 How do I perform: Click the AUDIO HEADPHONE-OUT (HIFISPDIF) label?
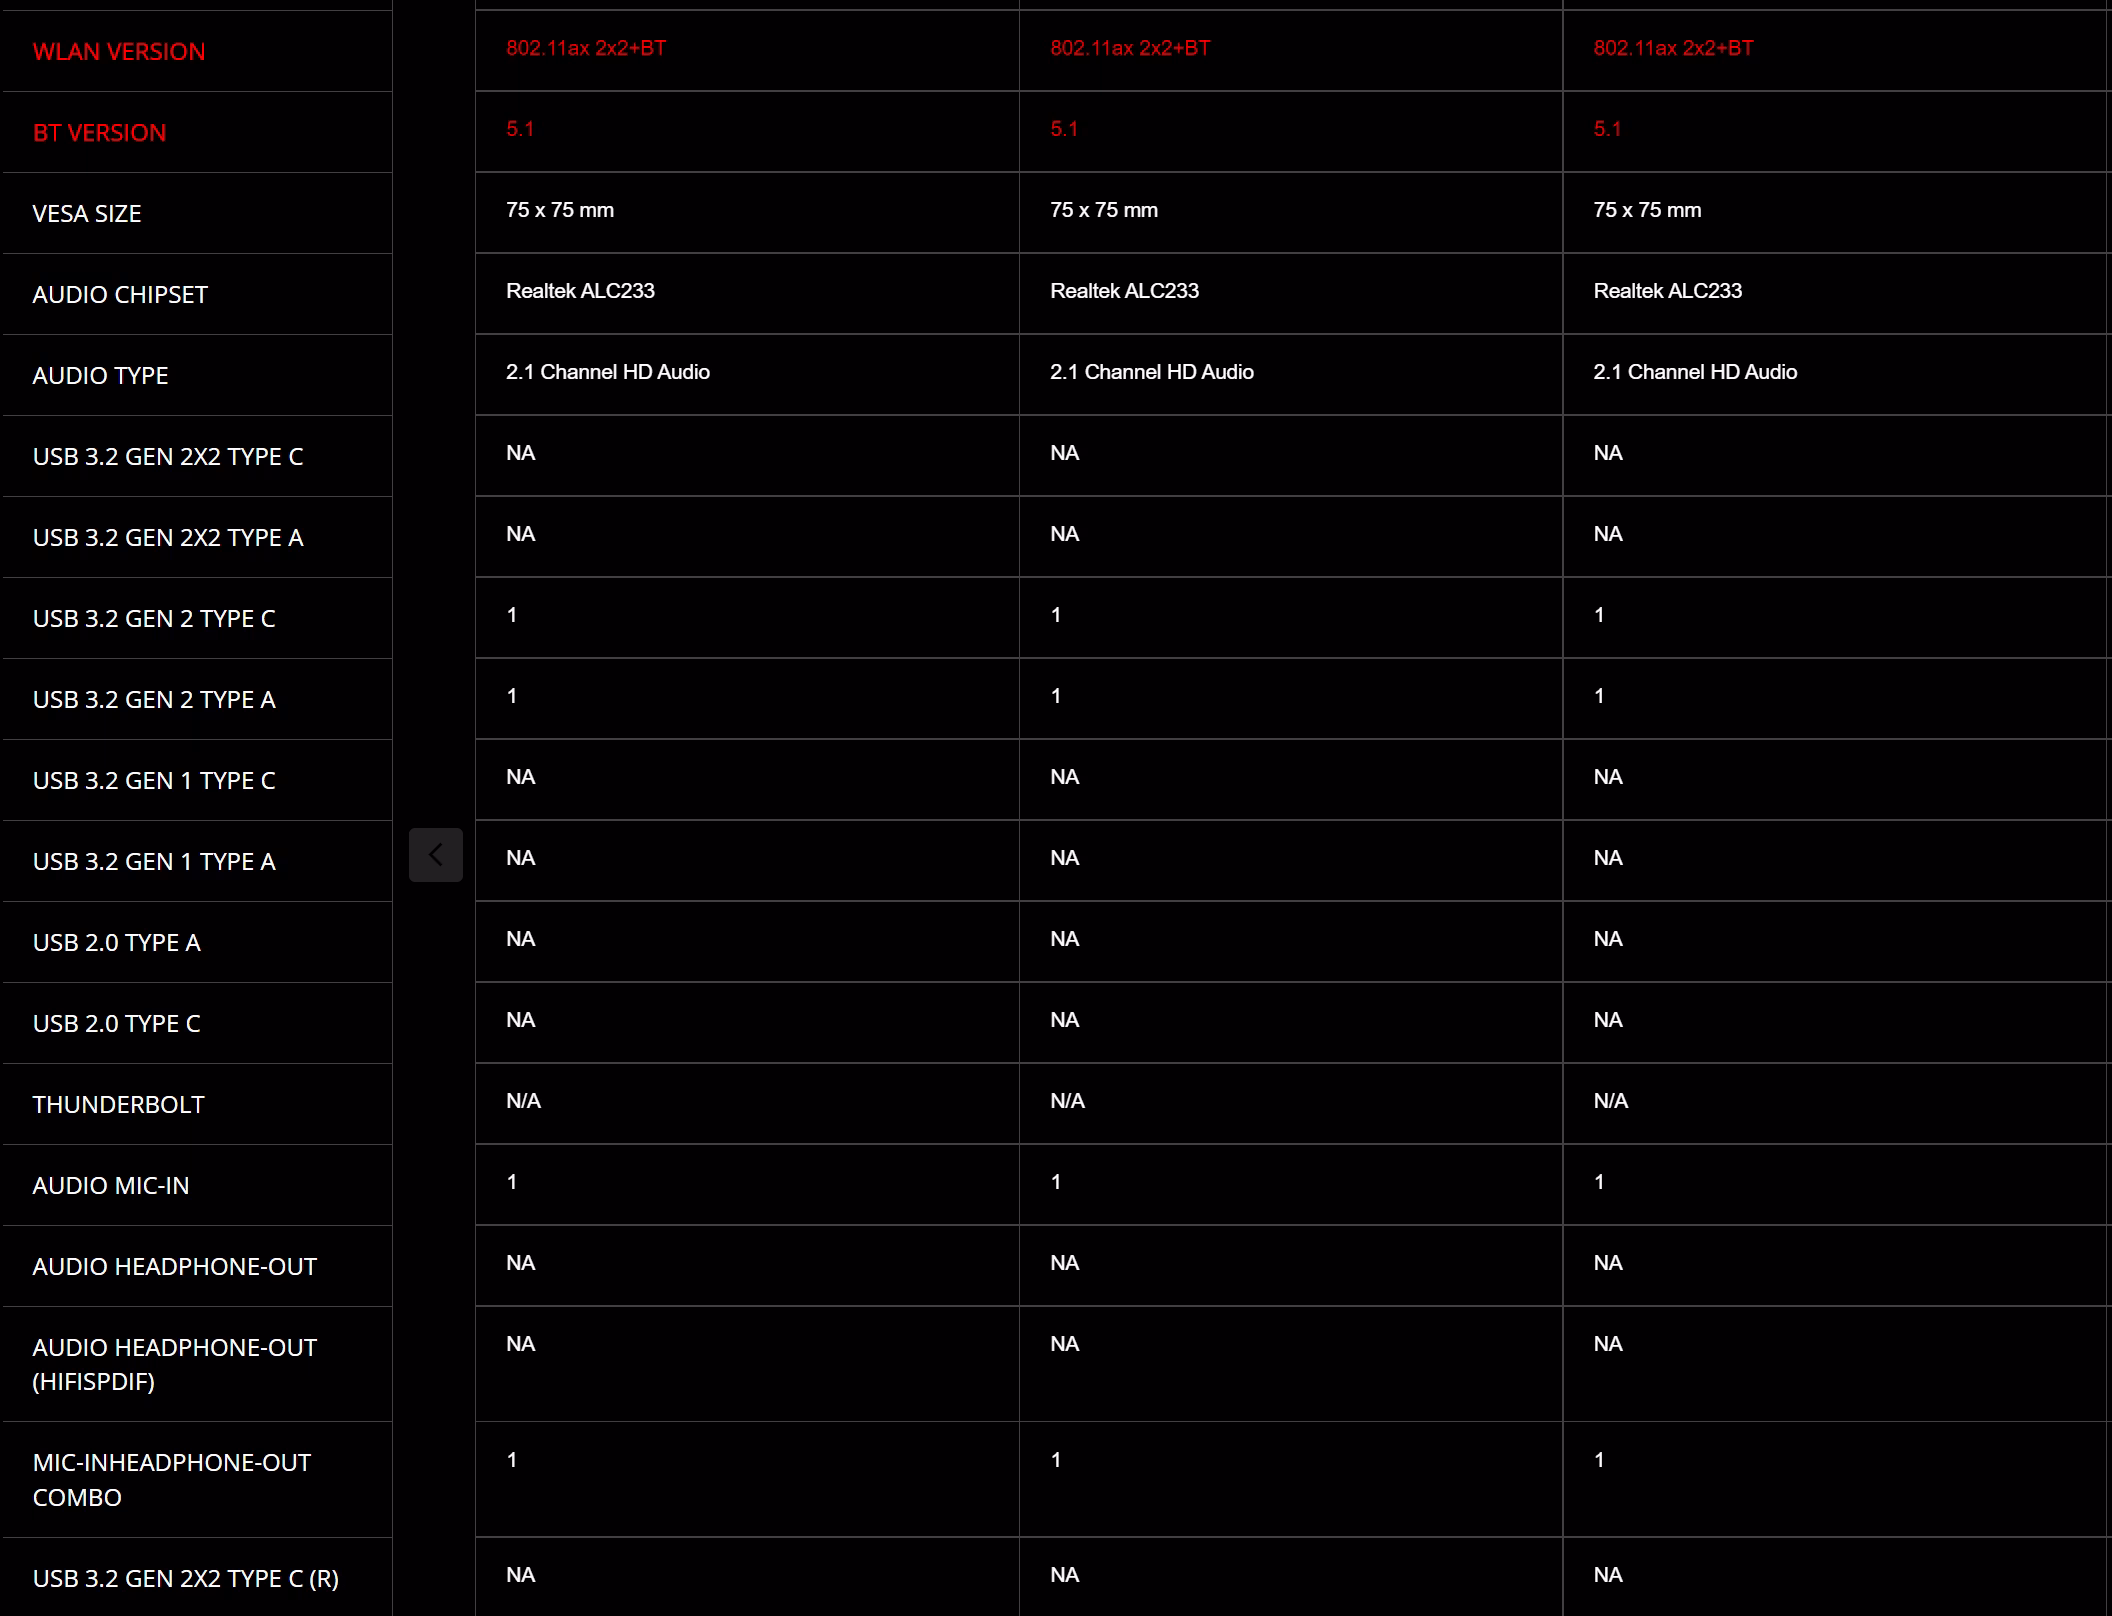pyautogui.click(x=175, y=1365)
